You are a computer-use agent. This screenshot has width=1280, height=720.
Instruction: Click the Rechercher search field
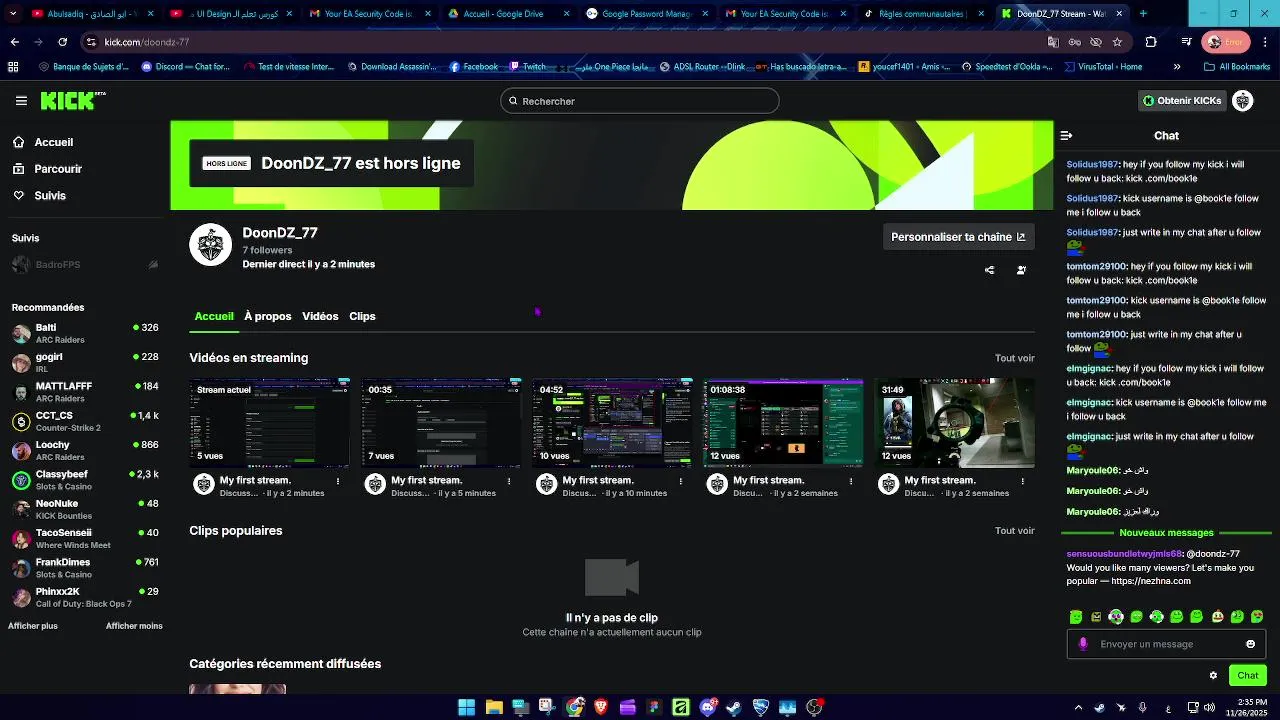tap(640, 101)
